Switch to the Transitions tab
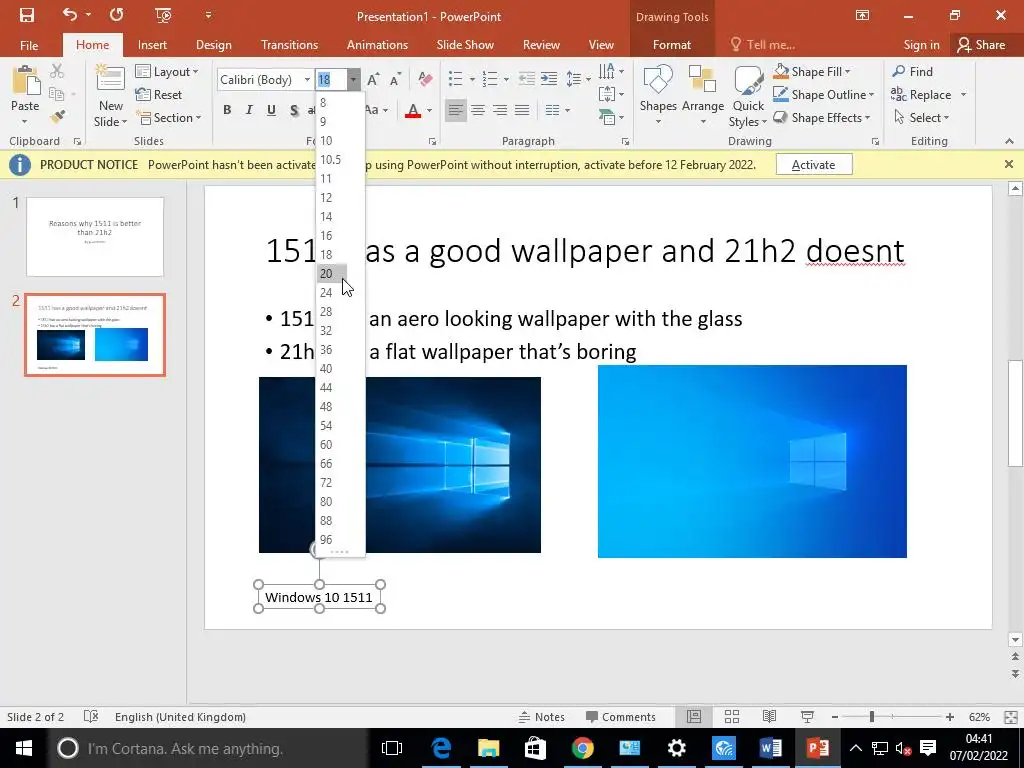The height and width of the screenshot is (768, 1024). coord(289,45)
